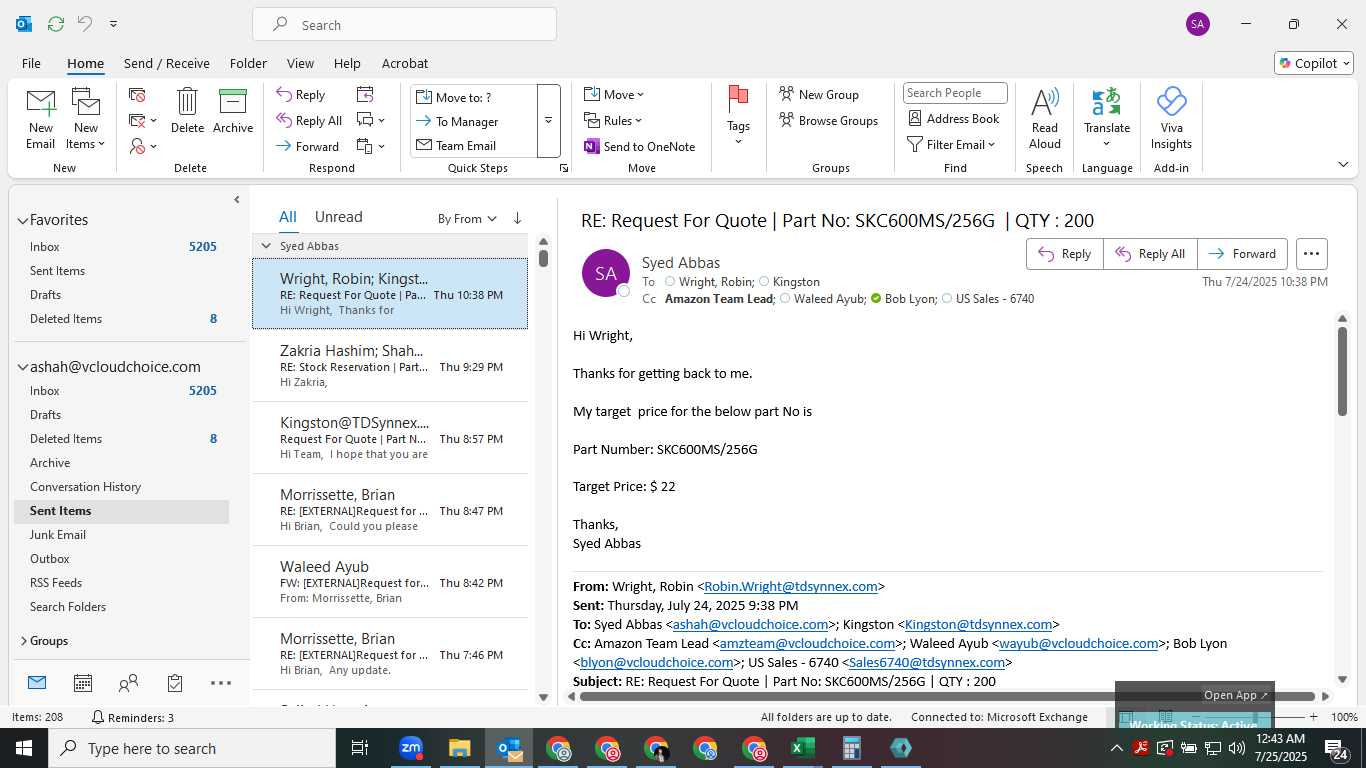The width and height of the screenshot is (1366, 768).
Task: Open Translate options
Action: [x=1106, y=118]
